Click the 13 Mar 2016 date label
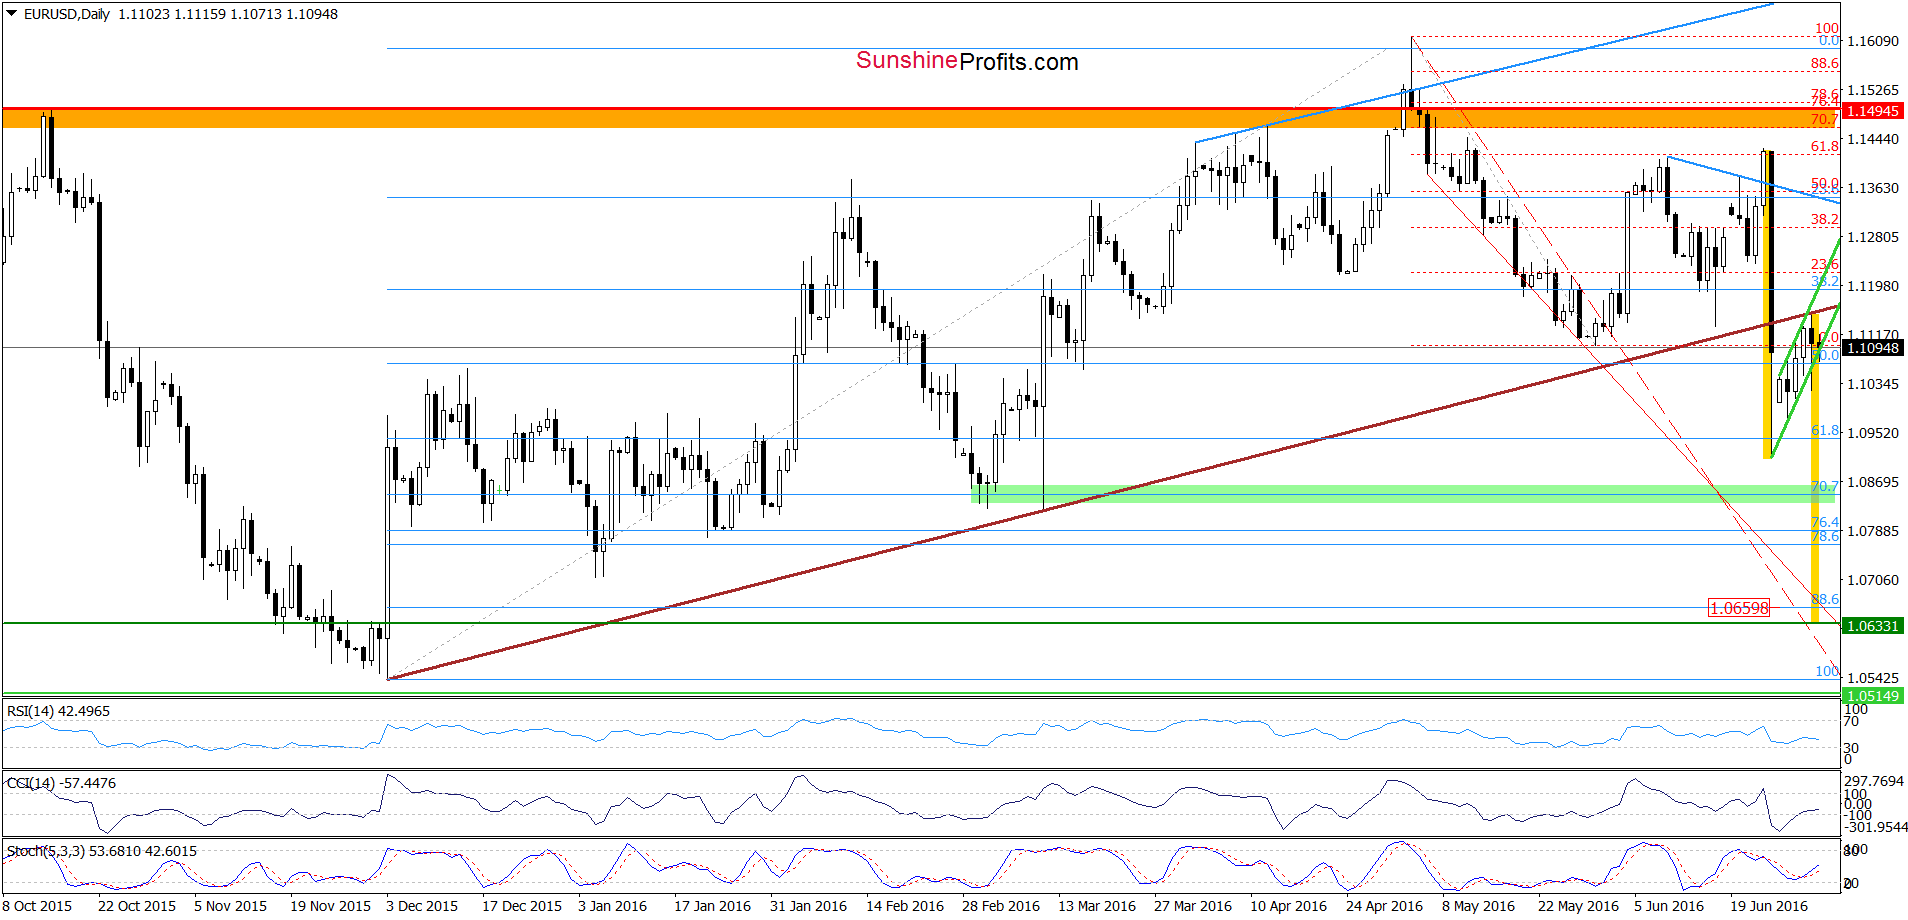The height and width of the screenshot is (920, 1908). (1097, 906)
